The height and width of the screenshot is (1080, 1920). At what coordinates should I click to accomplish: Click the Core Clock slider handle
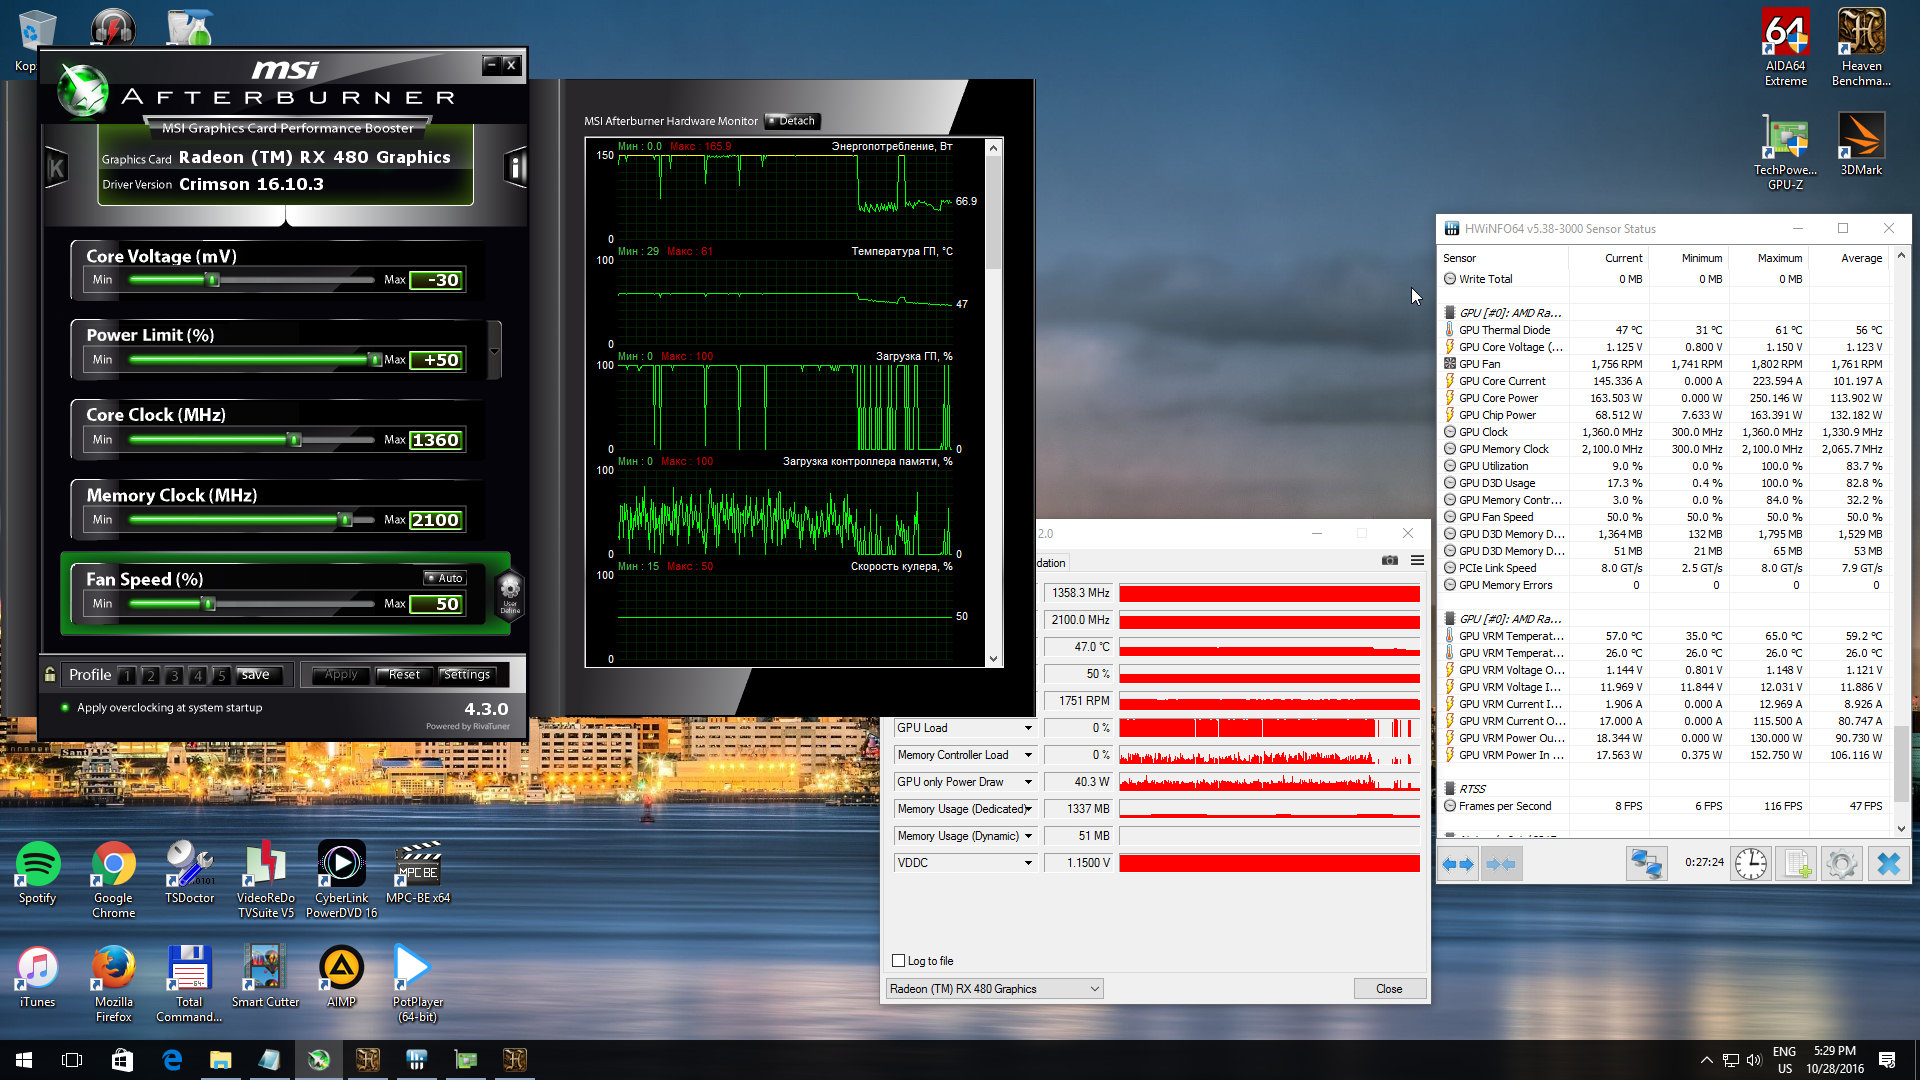pos(294,440)
